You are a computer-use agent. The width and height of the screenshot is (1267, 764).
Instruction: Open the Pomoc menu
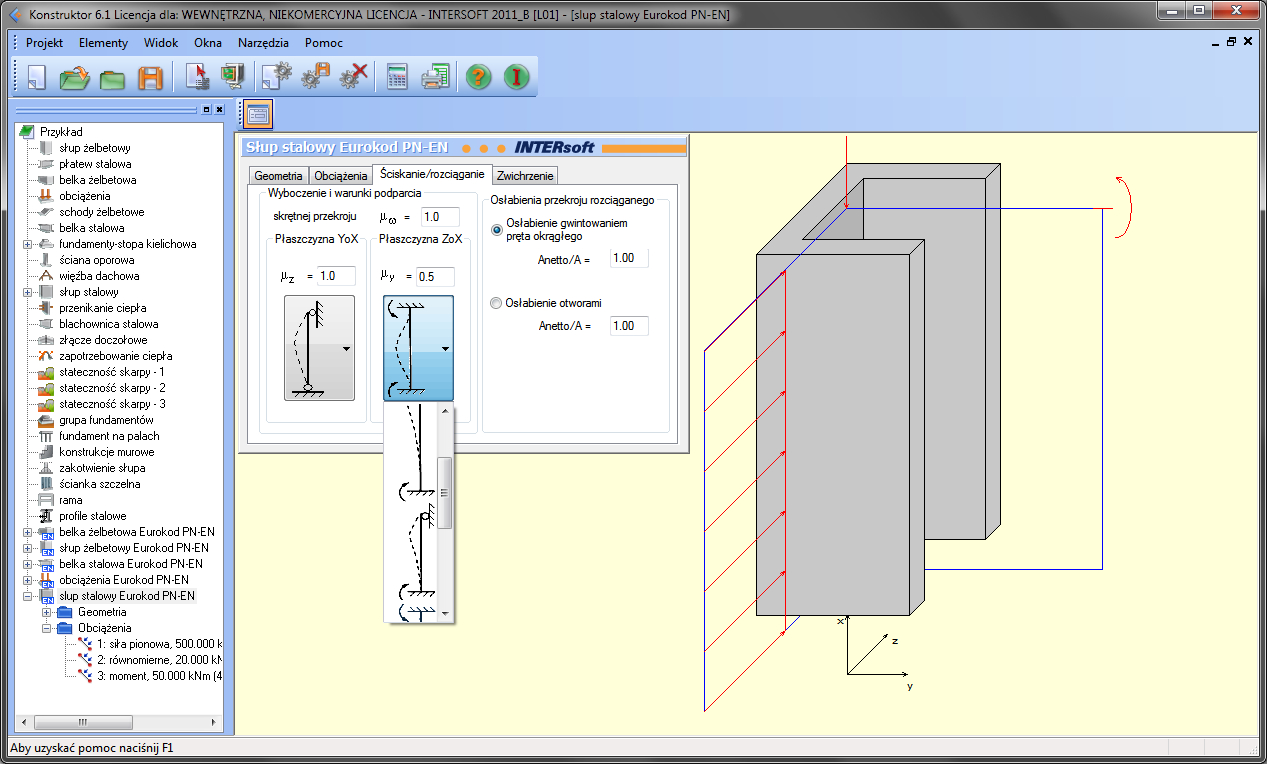[324, 43]
